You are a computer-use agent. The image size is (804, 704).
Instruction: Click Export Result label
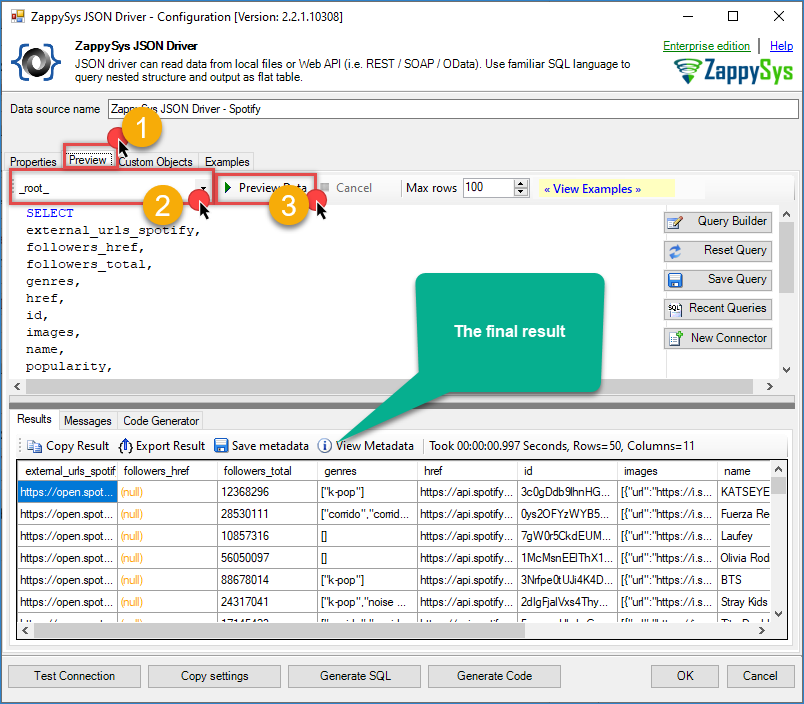170,446
